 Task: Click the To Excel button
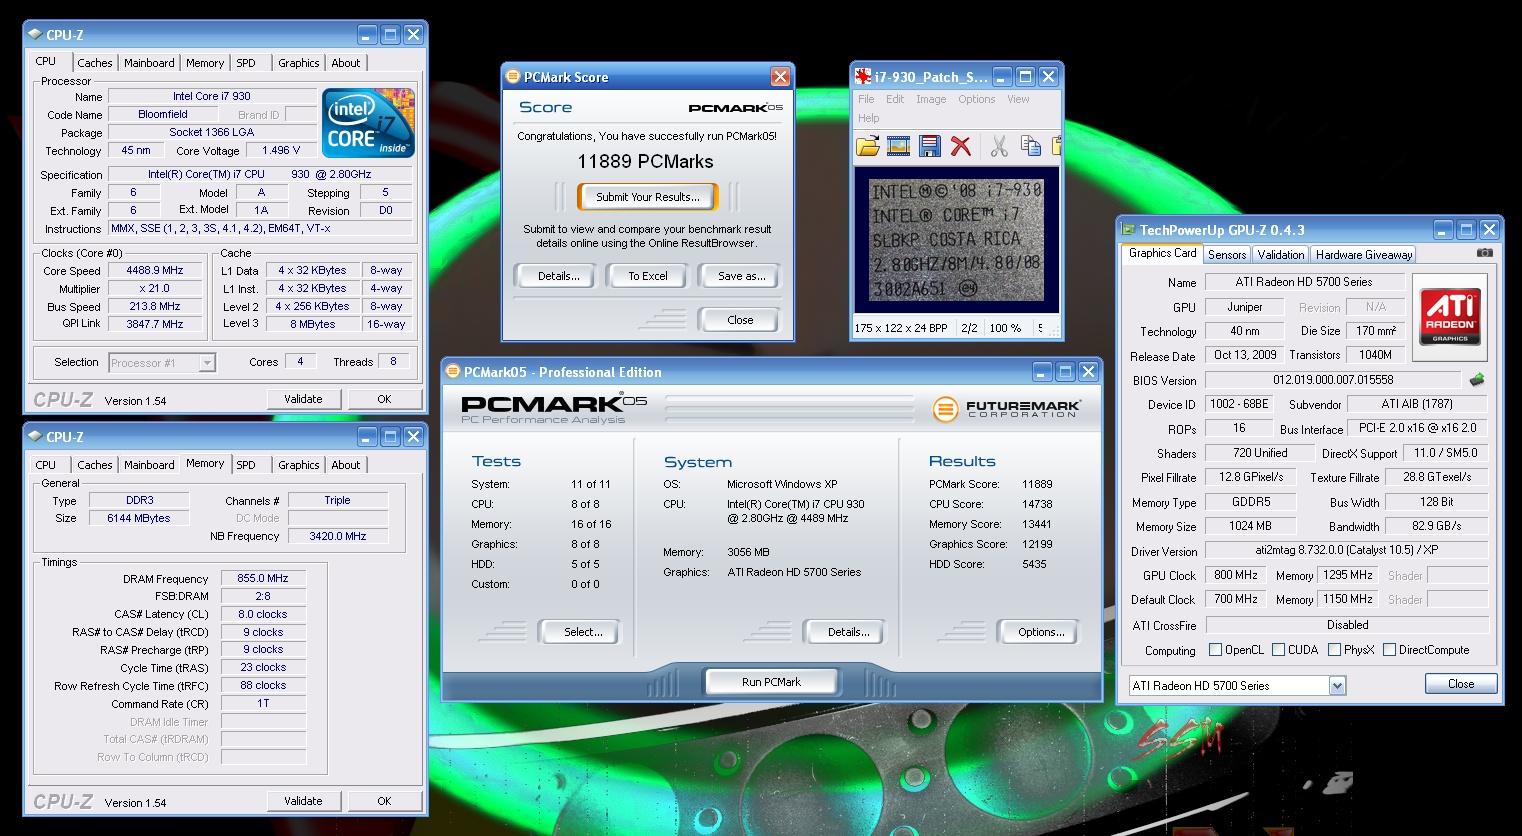(648, 276)
